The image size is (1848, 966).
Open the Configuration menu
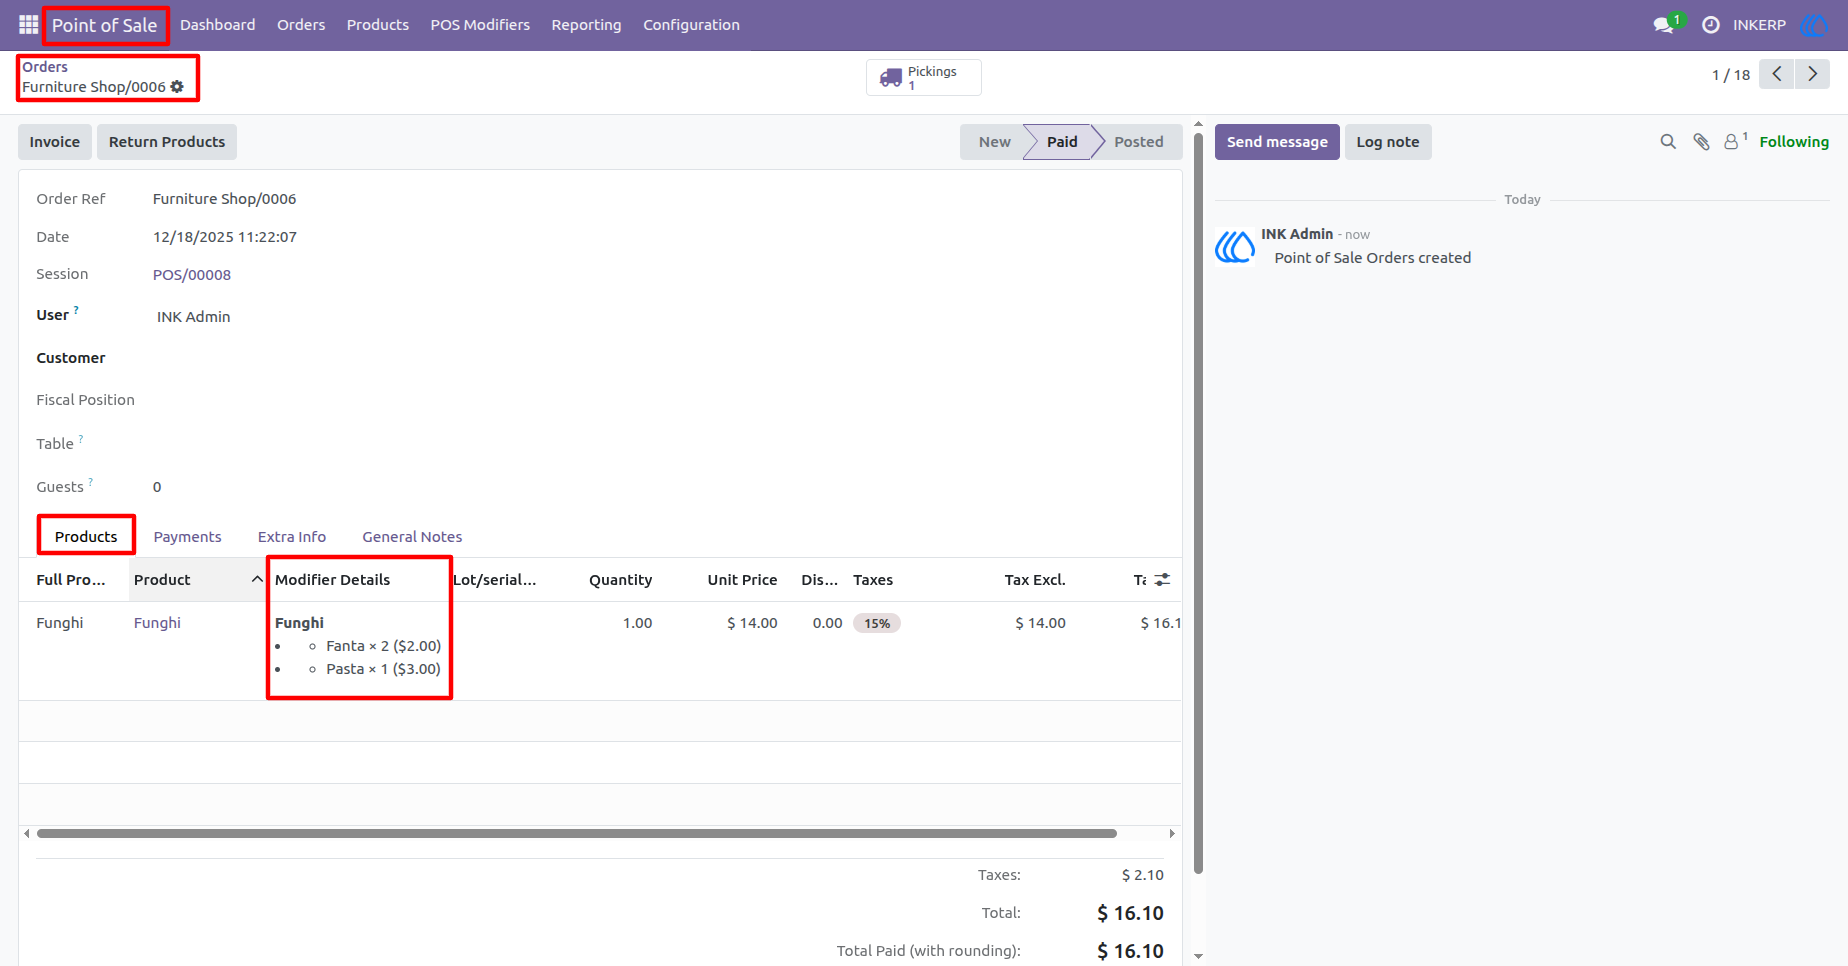pos(691,25)
